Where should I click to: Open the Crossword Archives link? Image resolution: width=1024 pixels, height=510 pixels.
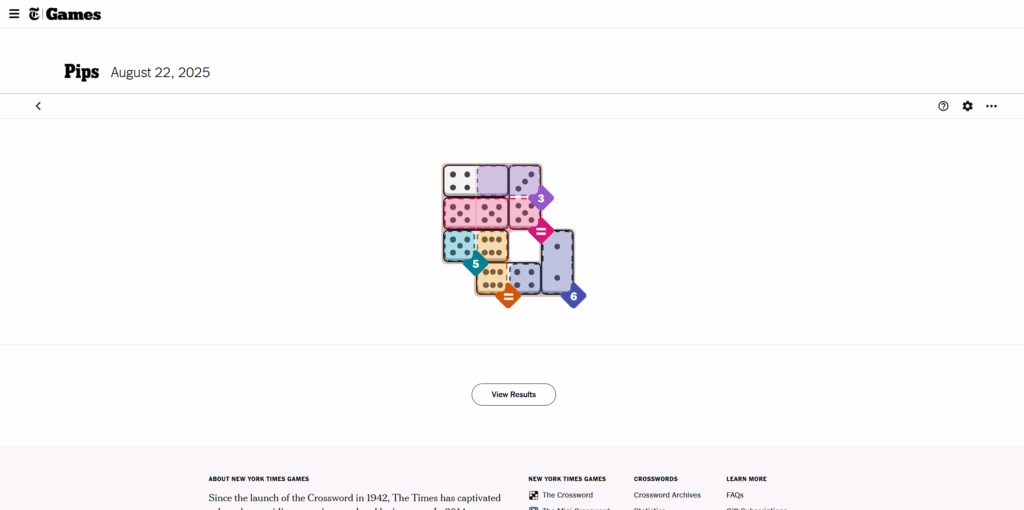pos(667,495)
